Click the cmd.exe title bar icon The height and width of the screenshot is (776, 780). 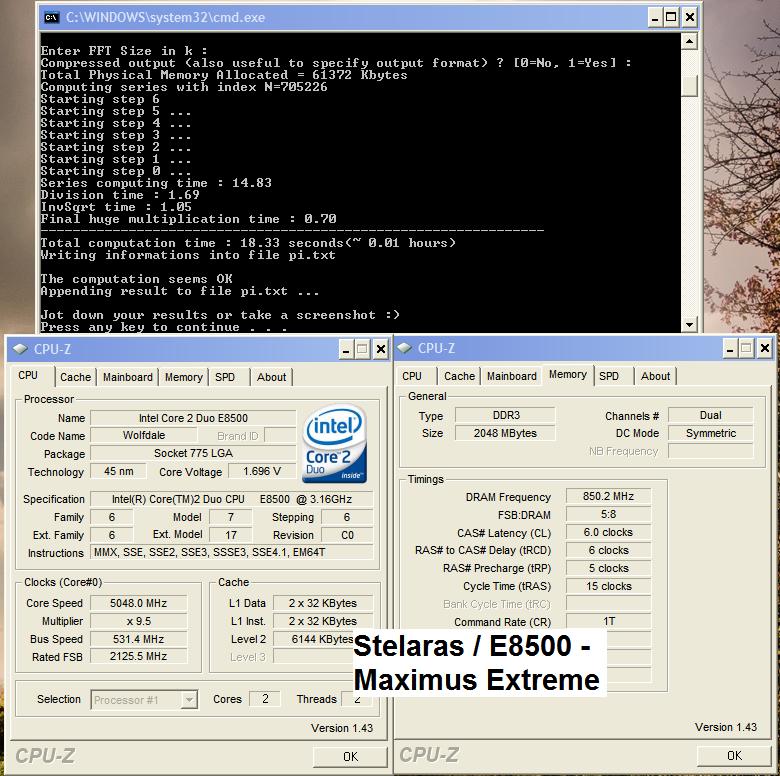[x=52, y=17]
